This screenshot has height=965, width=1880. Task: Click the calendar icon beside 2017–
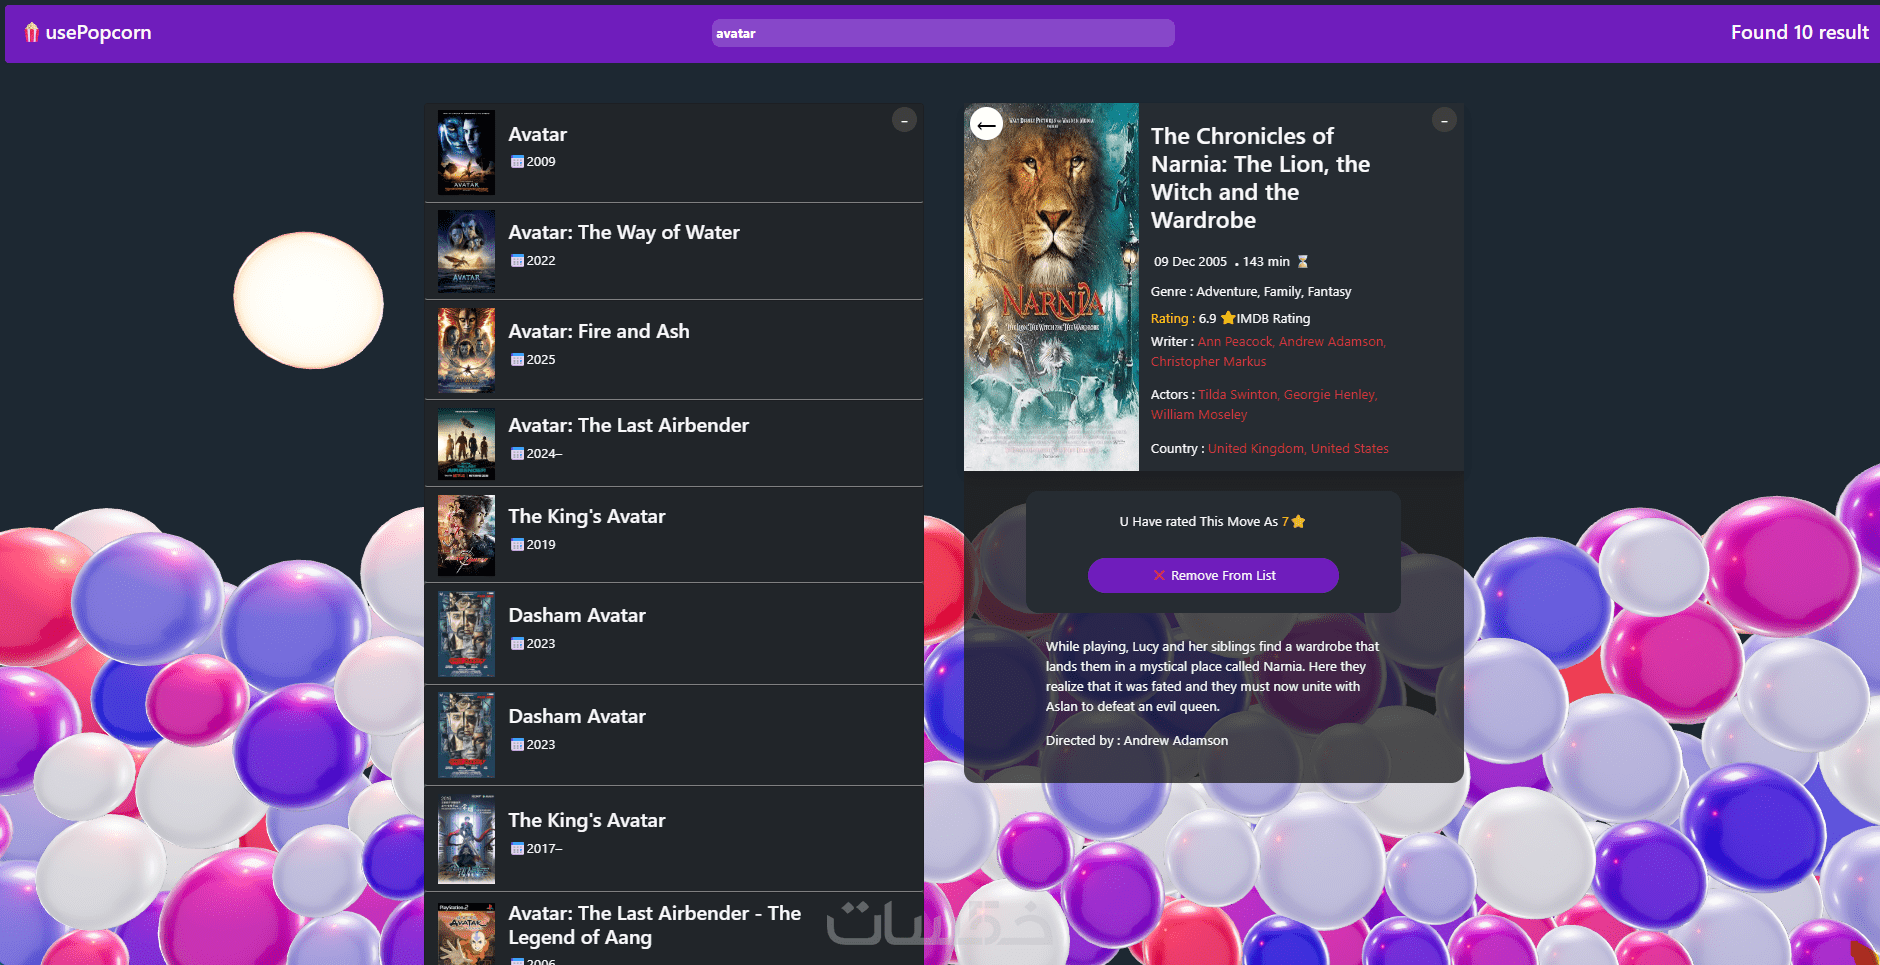tap(517, 849)
